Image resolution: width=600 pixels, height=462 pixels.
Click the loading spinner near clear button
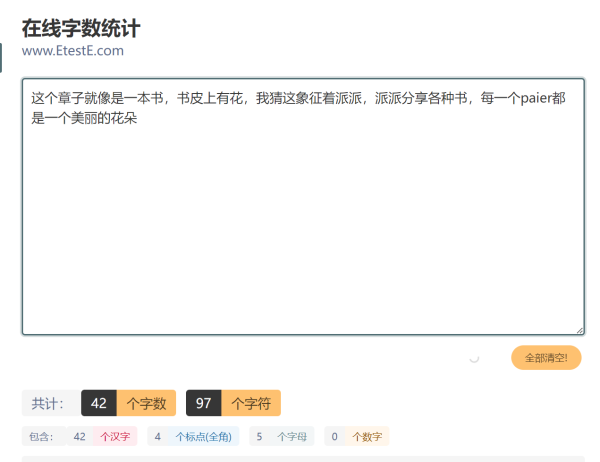pos(474,358)
